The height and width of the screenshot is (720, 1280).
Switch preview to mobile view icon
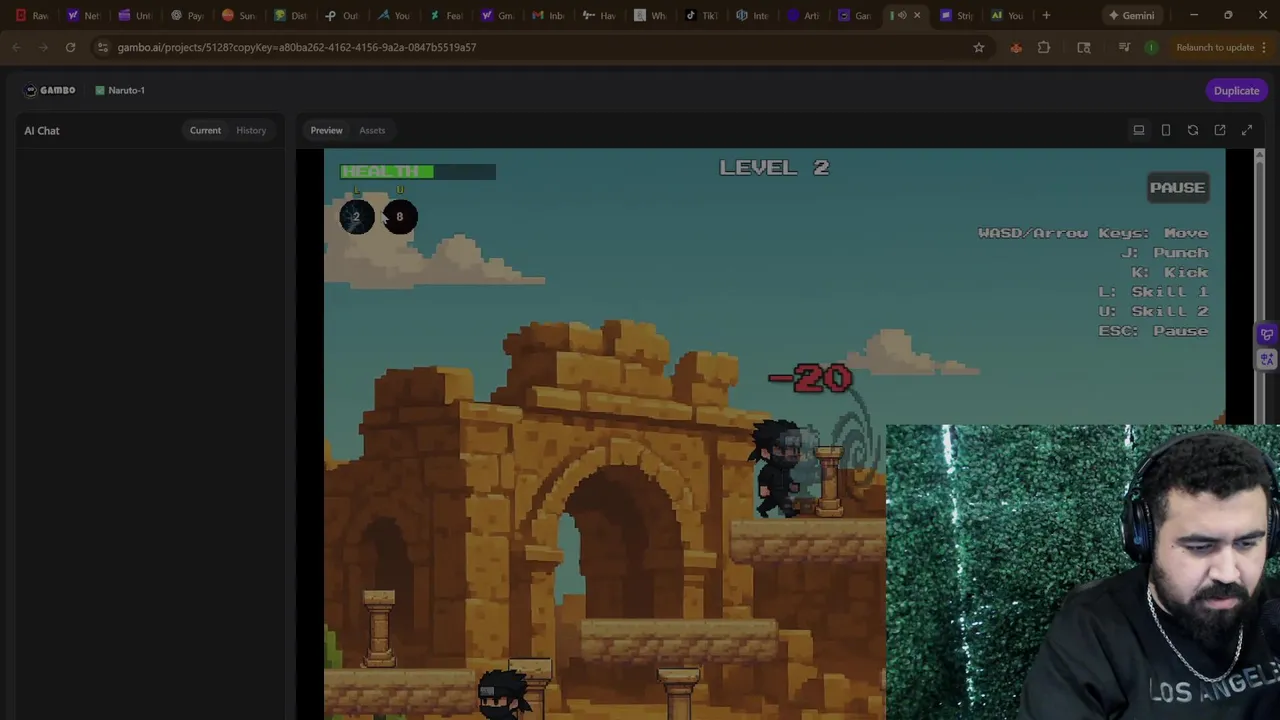[x=1166, y=130]
